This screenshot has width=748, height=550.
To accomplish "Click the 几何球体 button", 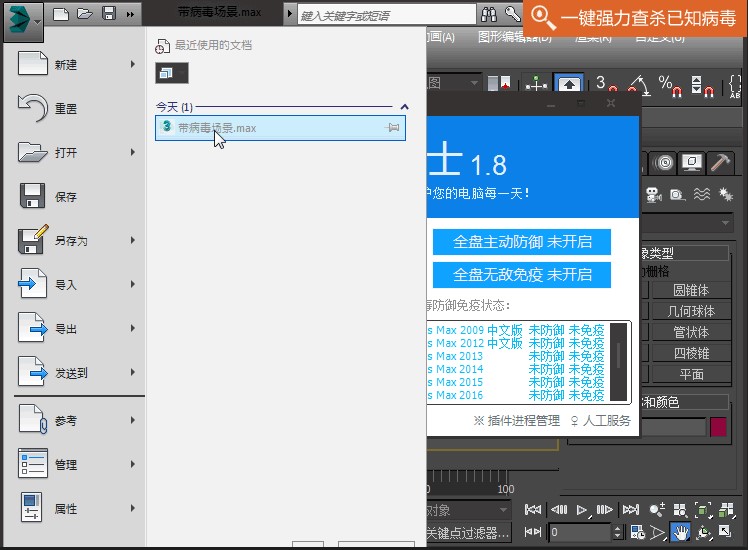I will pos(691,311).
